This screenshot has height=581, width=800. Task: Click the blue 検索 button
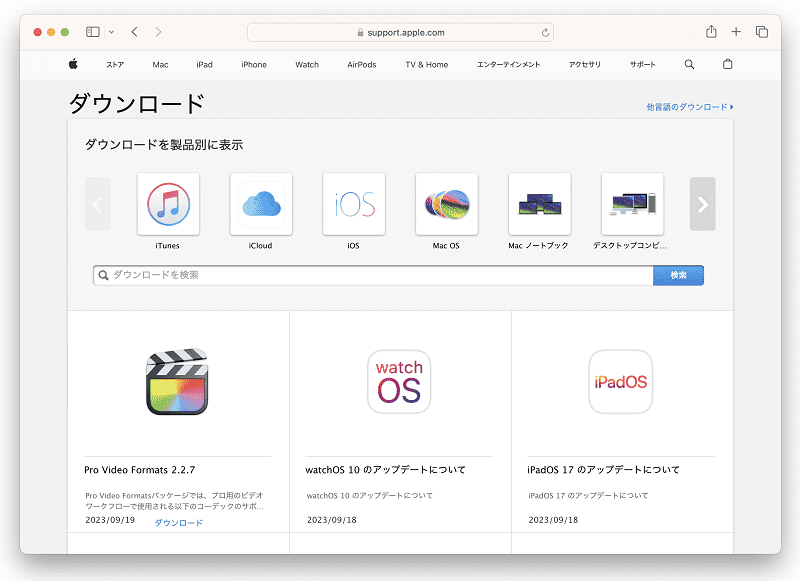click(x=678, y=275)
